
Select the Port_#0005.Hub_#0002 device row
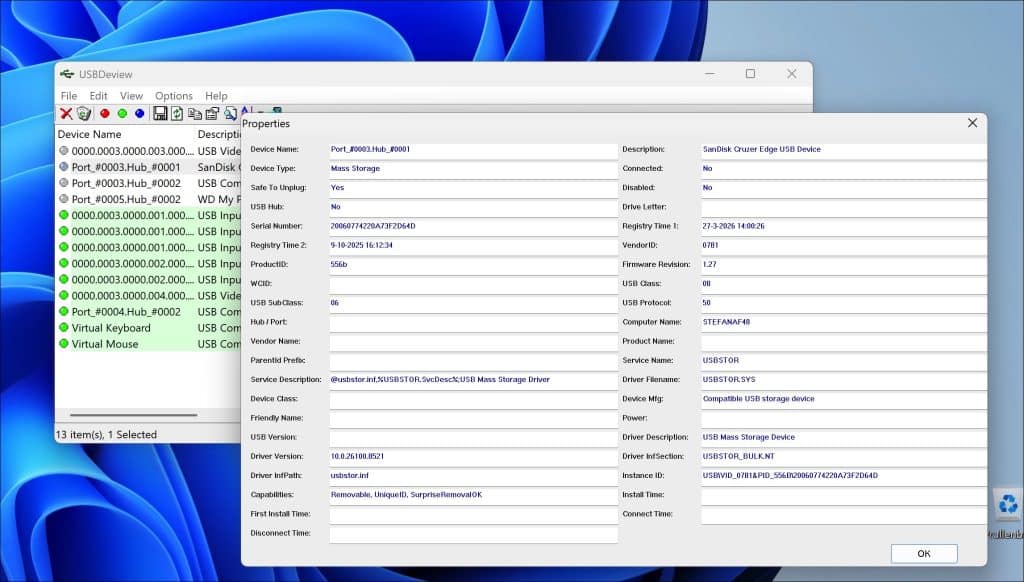pyautogui.click(x=148, y=199)
